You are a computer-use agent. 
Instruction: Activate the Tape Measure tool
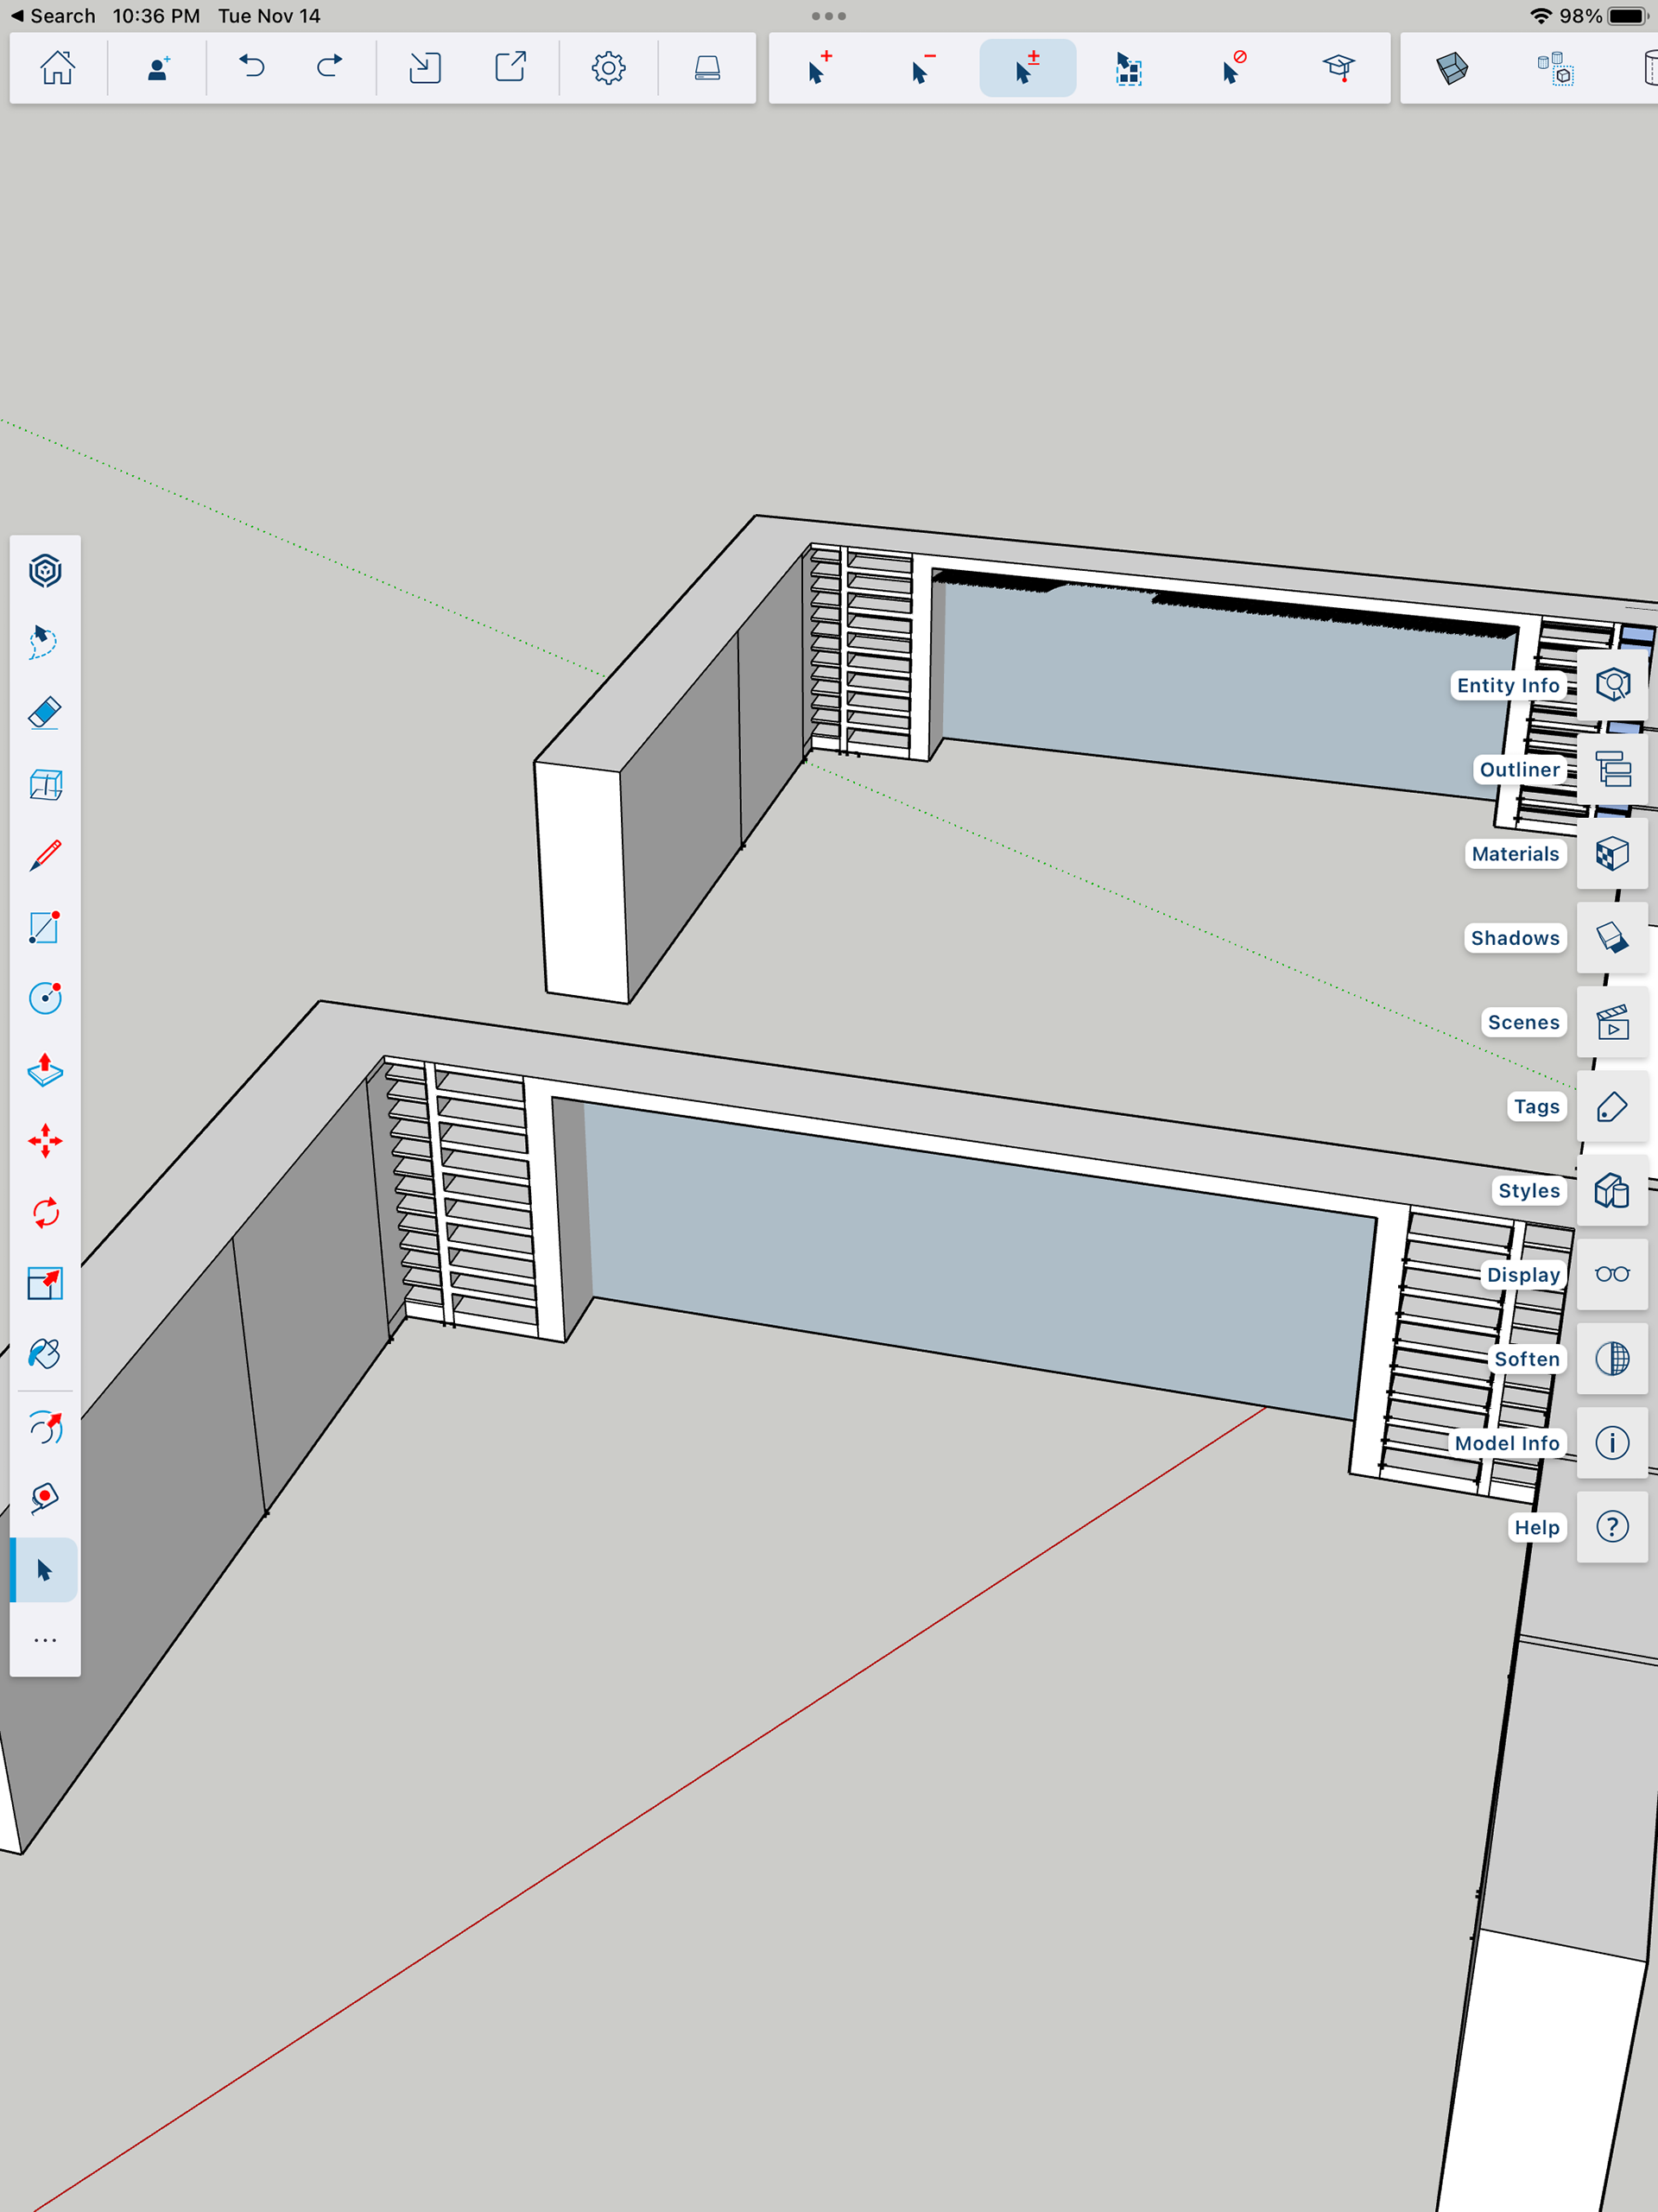point(45,1498)
